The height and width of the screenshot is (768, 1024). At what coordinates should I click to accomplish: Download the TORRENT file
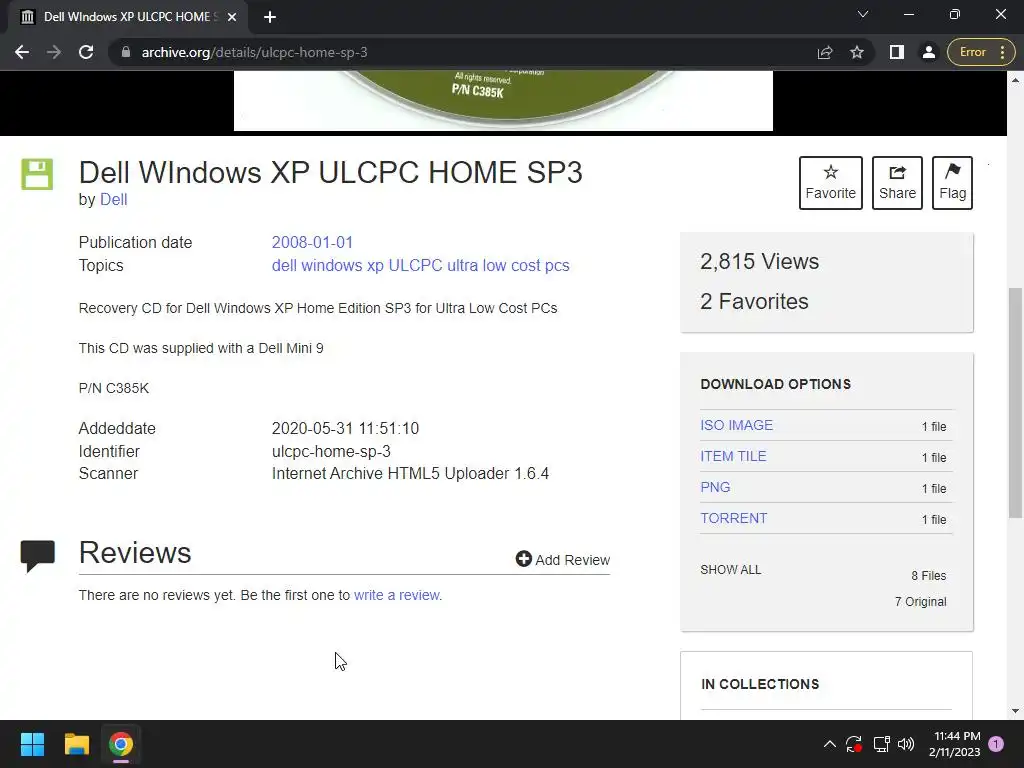734,519
